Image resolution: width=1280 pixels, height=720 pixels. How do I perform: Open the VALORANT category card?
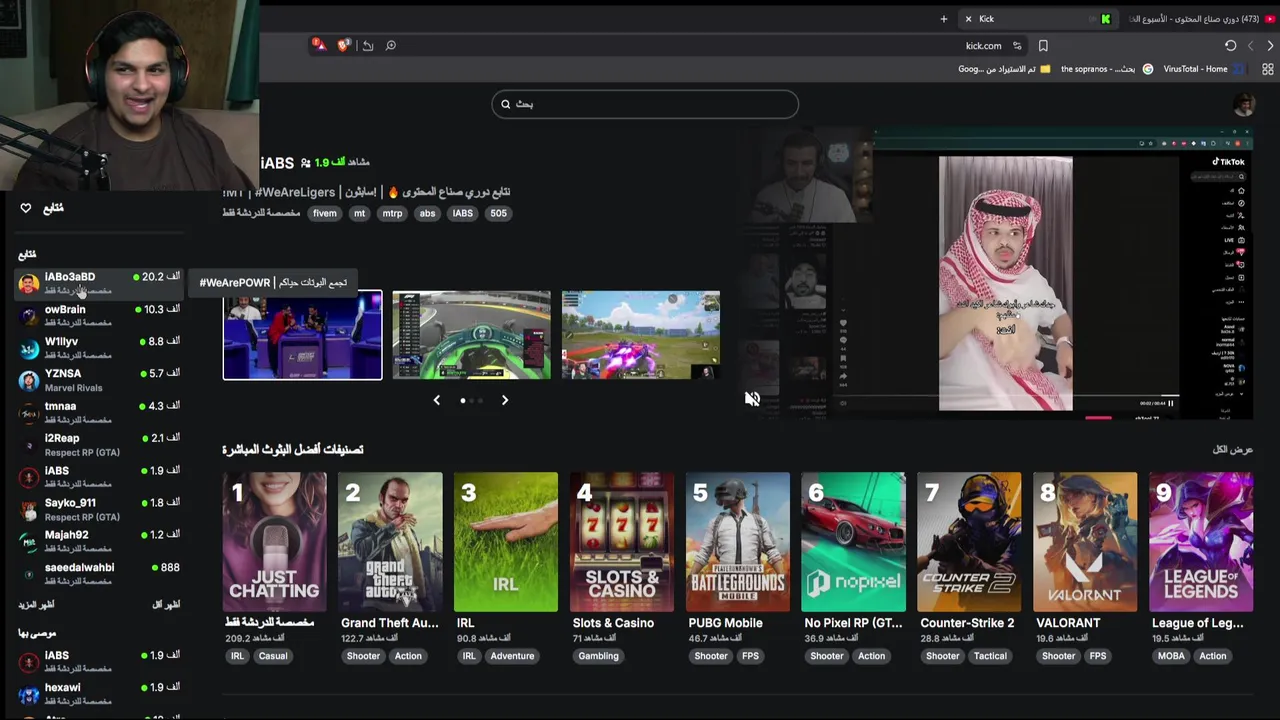[1085, 542]
